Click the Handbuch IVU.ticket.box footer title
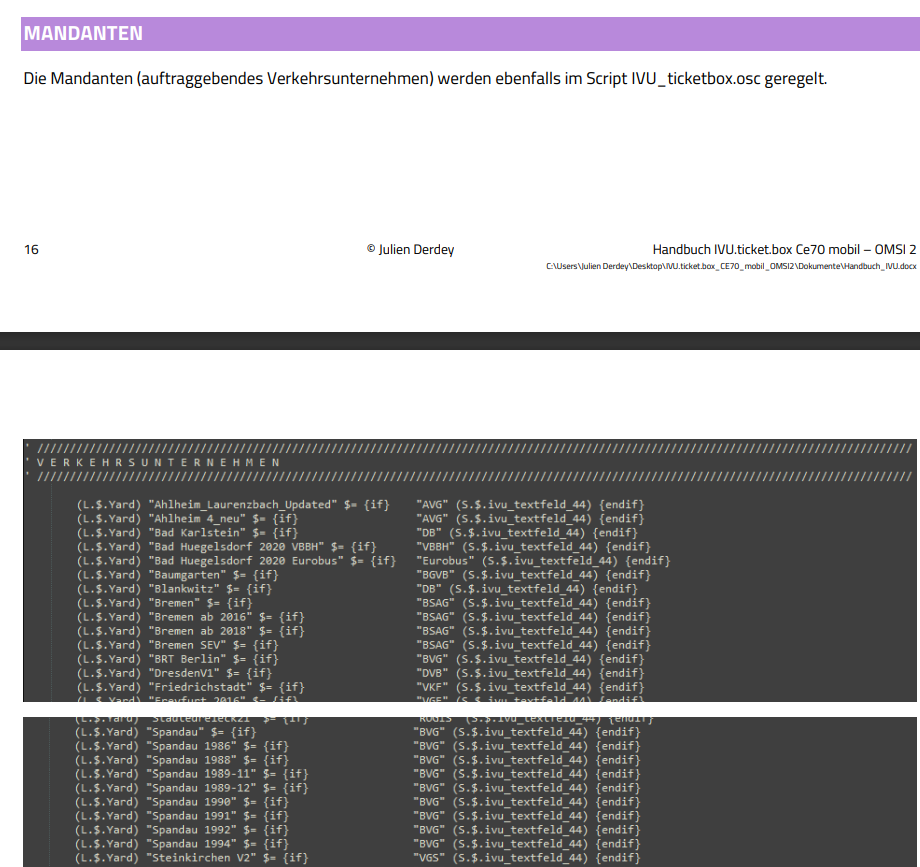Viewport: 920px width, 867px height. (x=783, y=249)
